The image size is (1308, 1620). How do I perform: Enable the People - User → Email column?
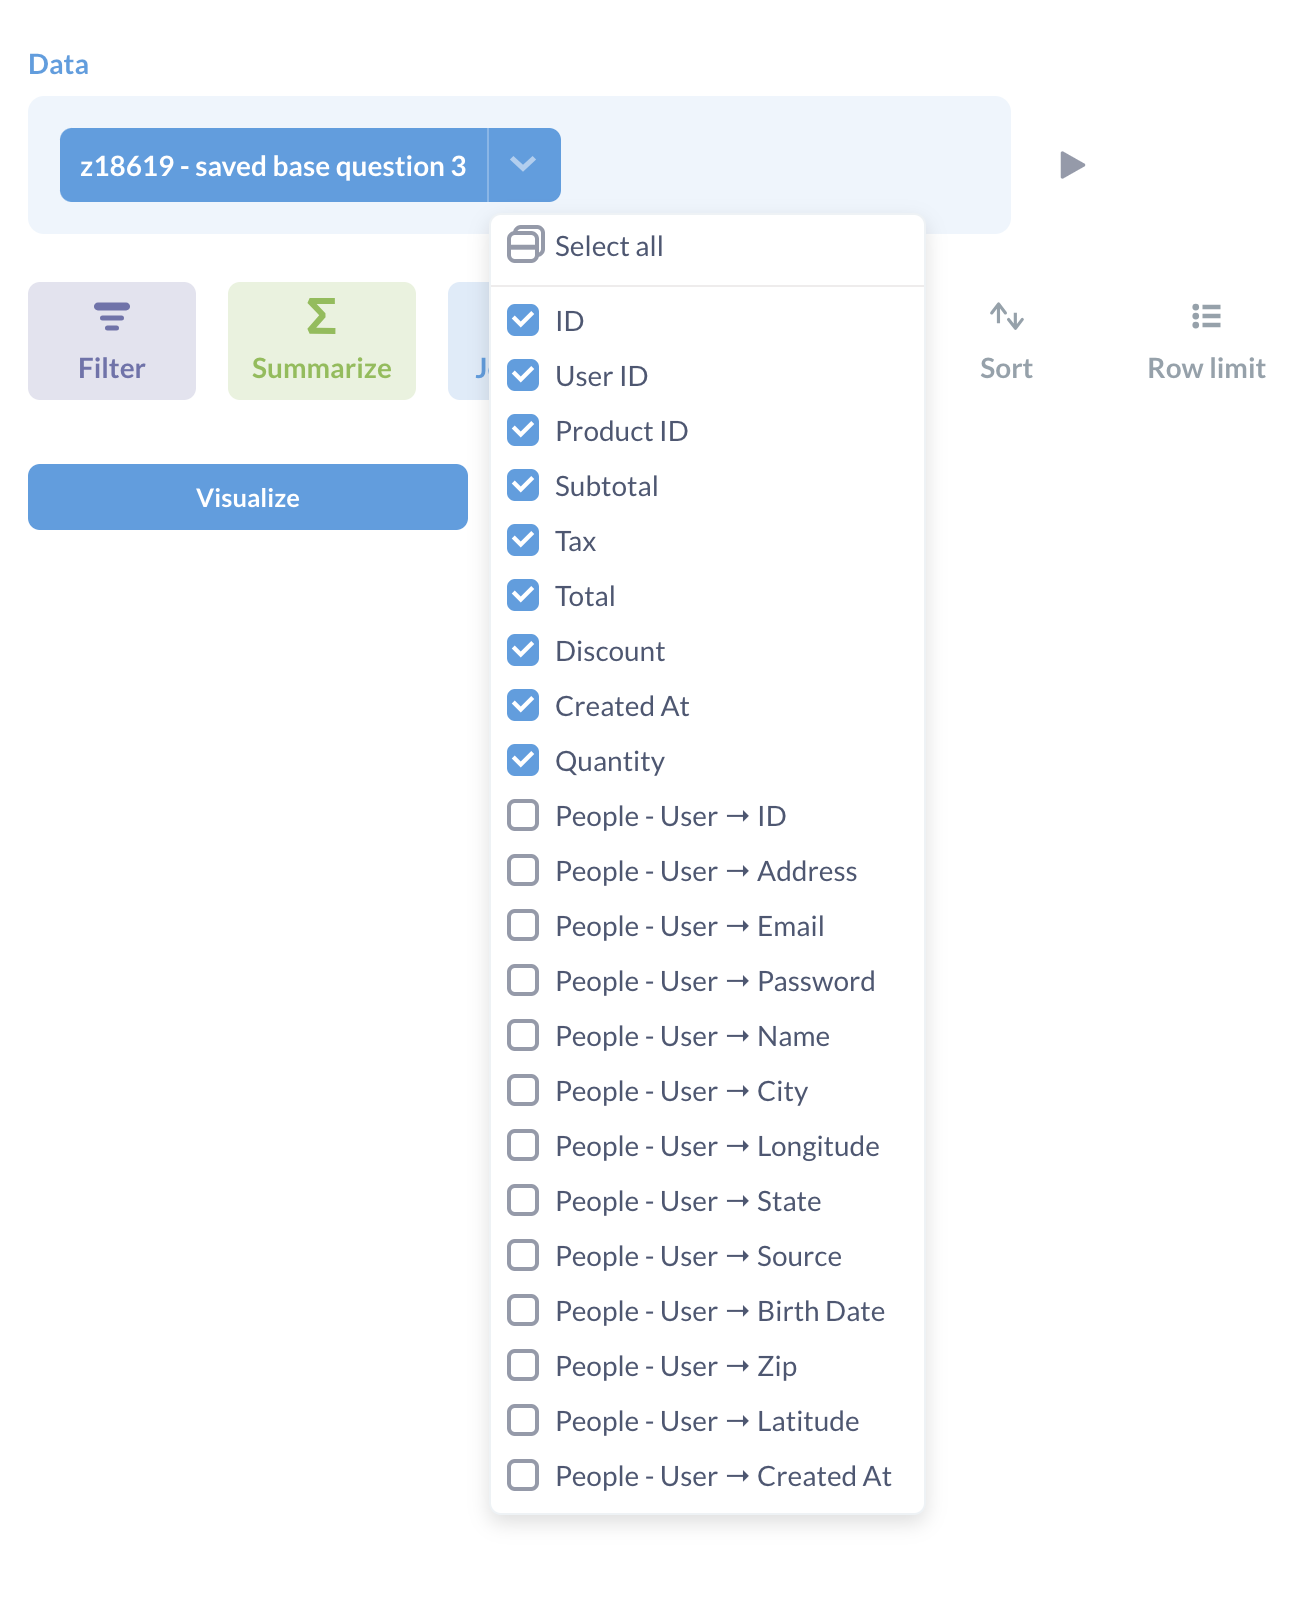523,925
